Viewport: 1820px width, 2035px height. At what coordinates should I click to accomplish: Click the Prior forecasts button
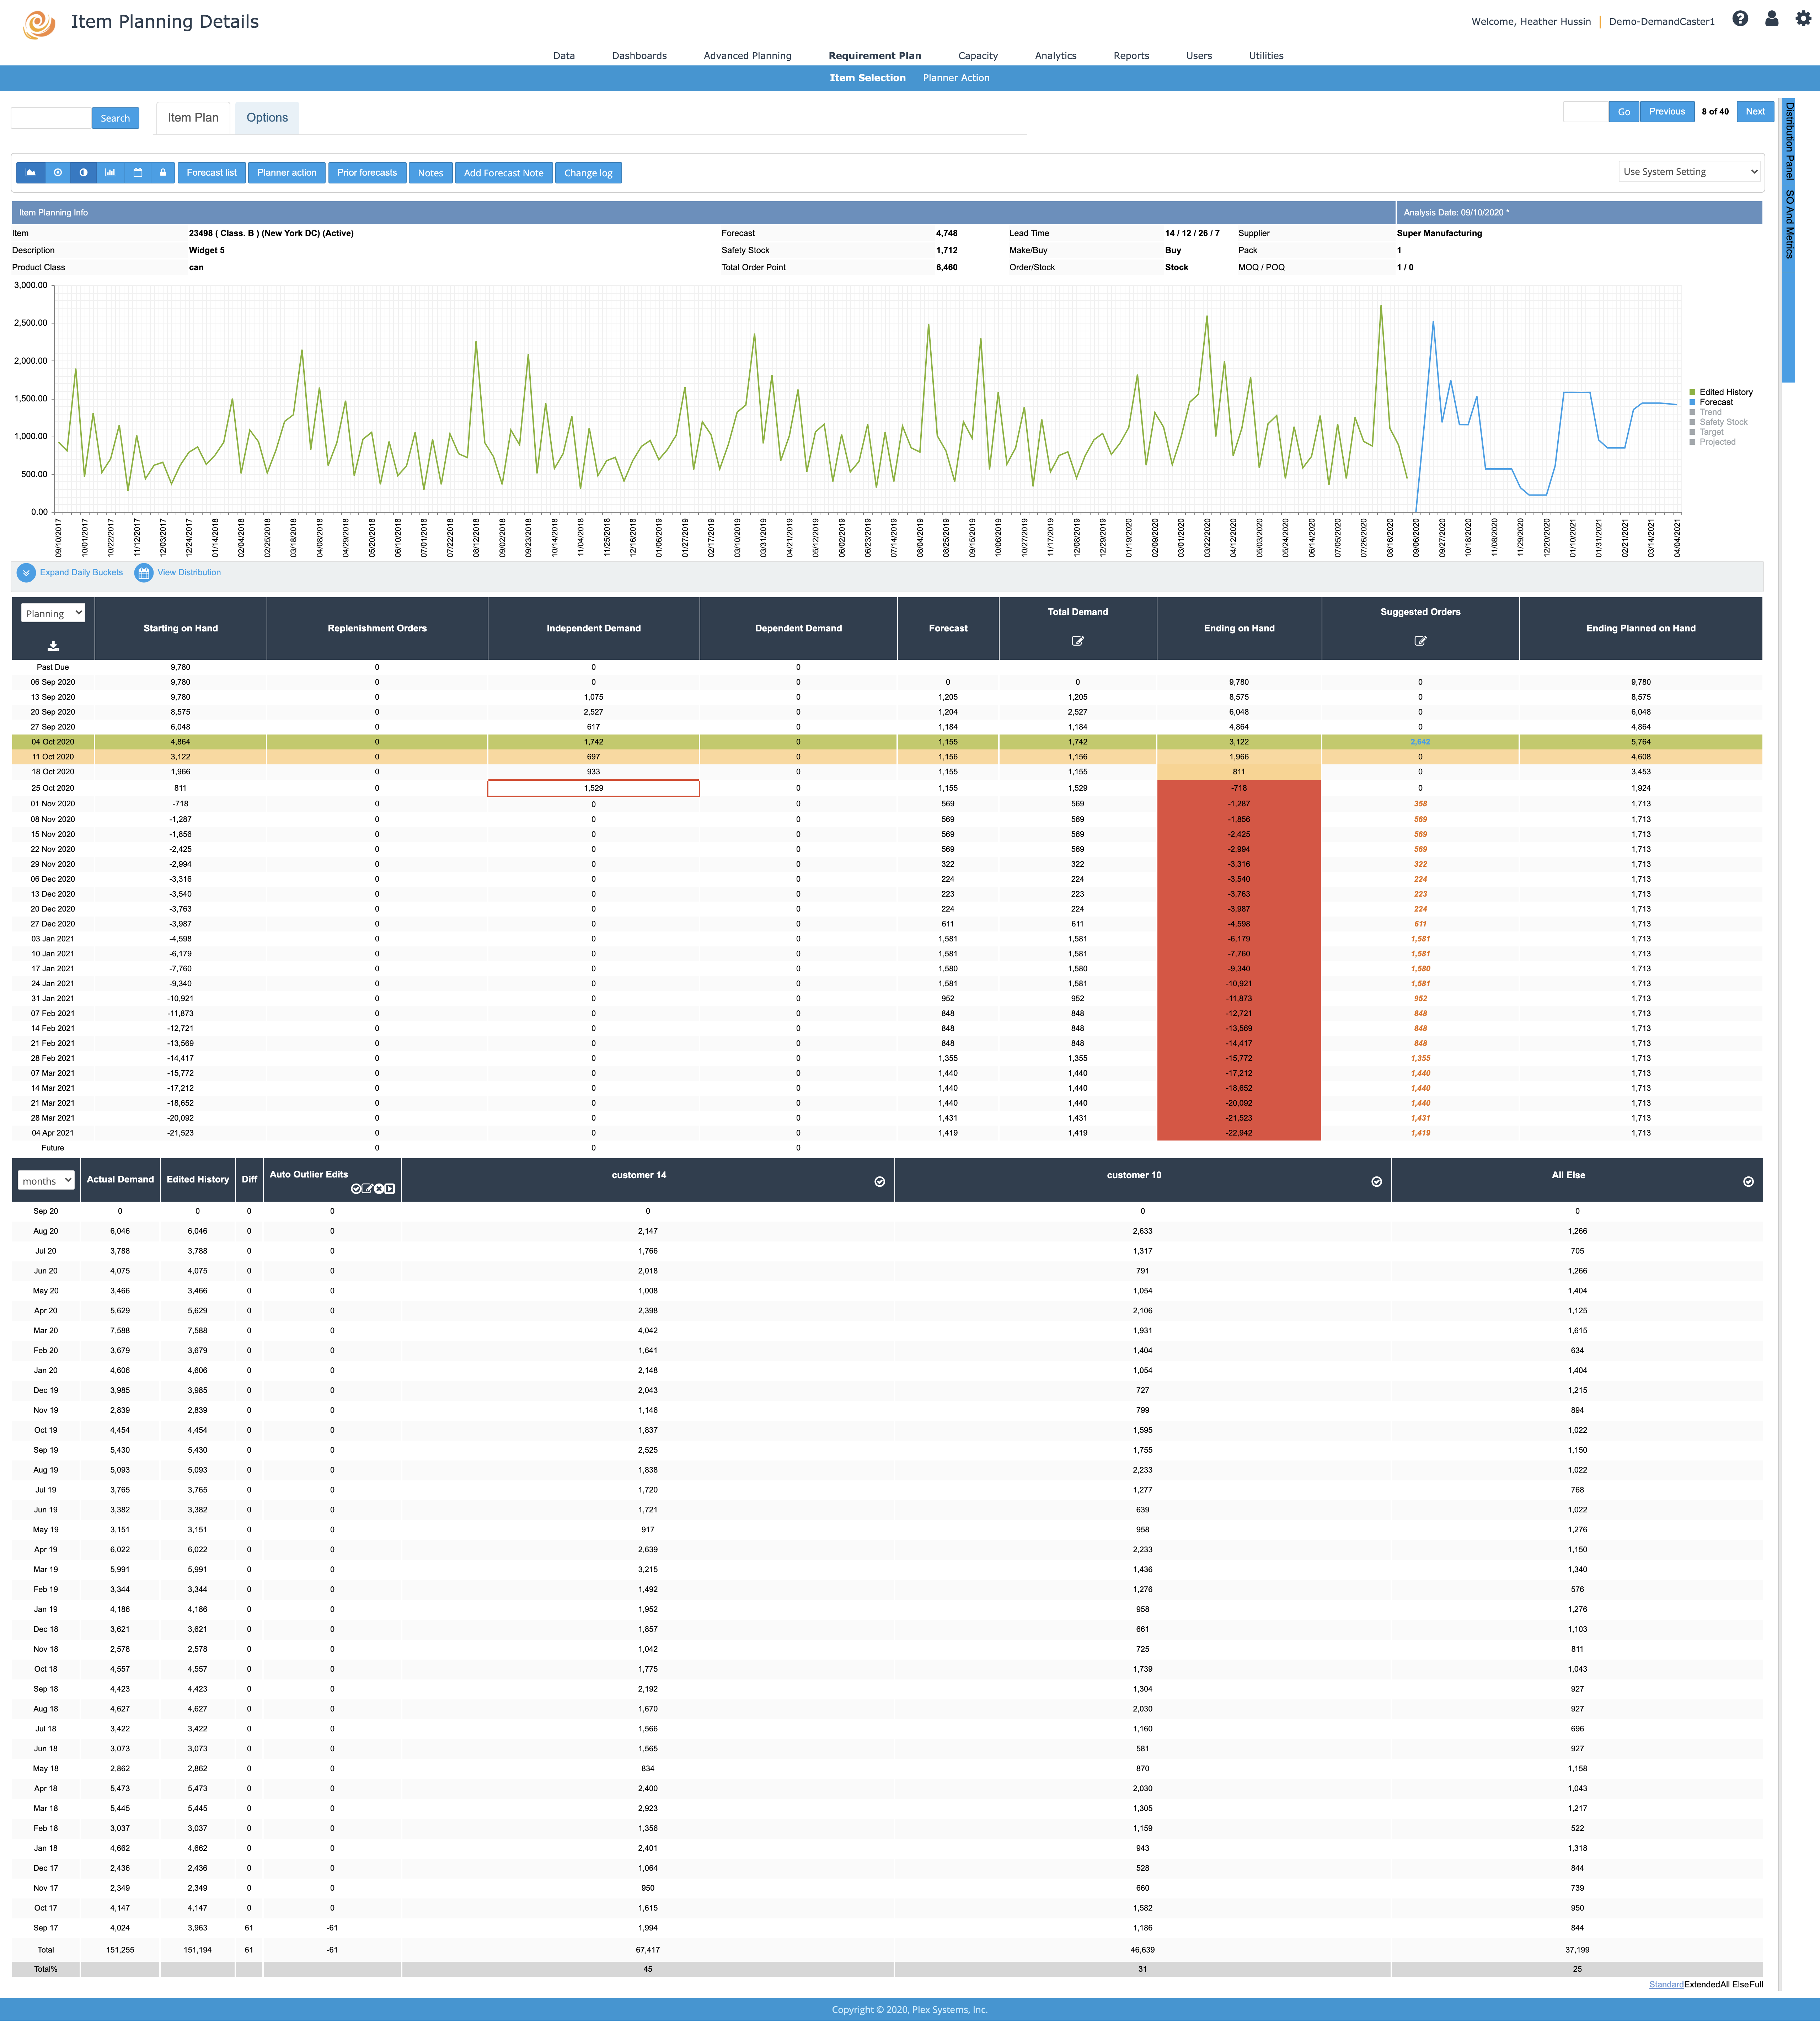click(x=366, y=173)
